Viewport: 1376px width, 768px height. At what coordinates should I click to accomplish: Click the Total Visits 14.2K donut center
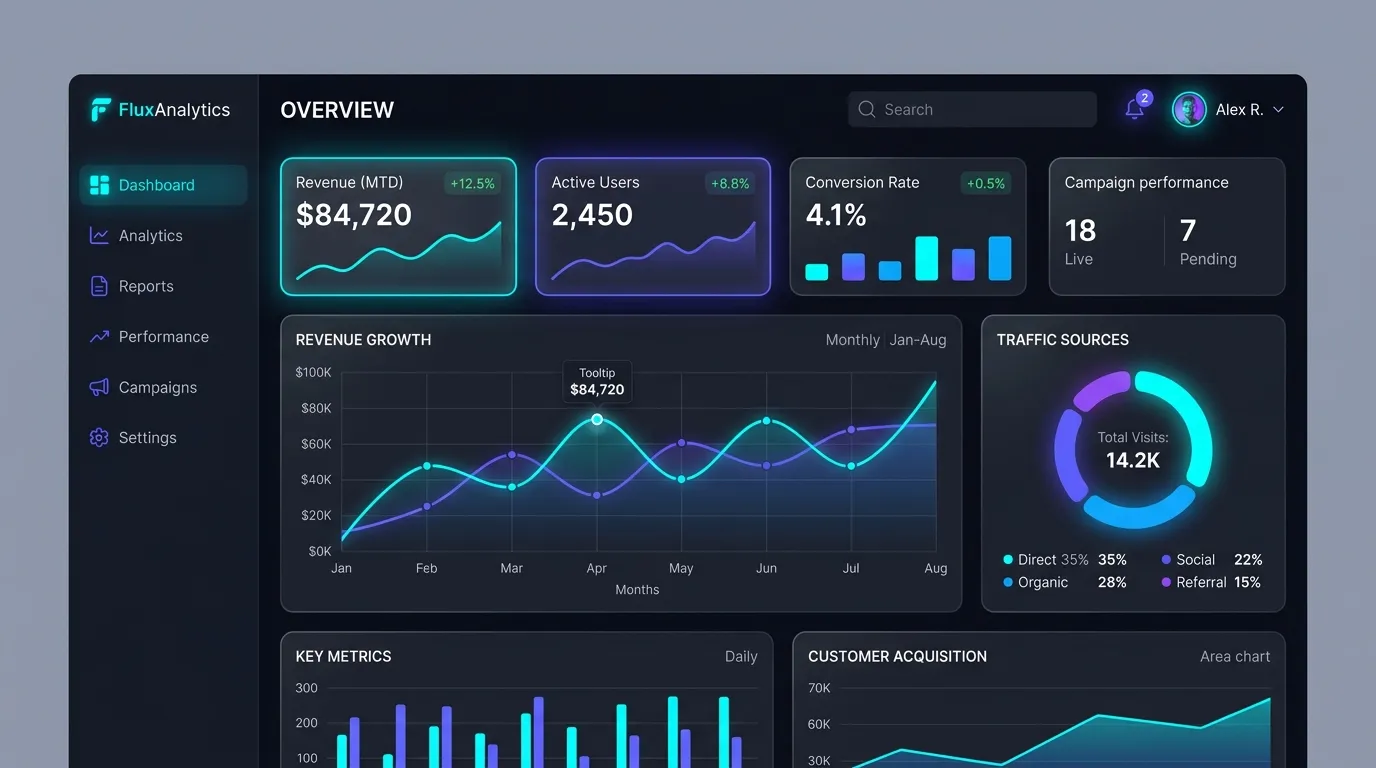1133,450
